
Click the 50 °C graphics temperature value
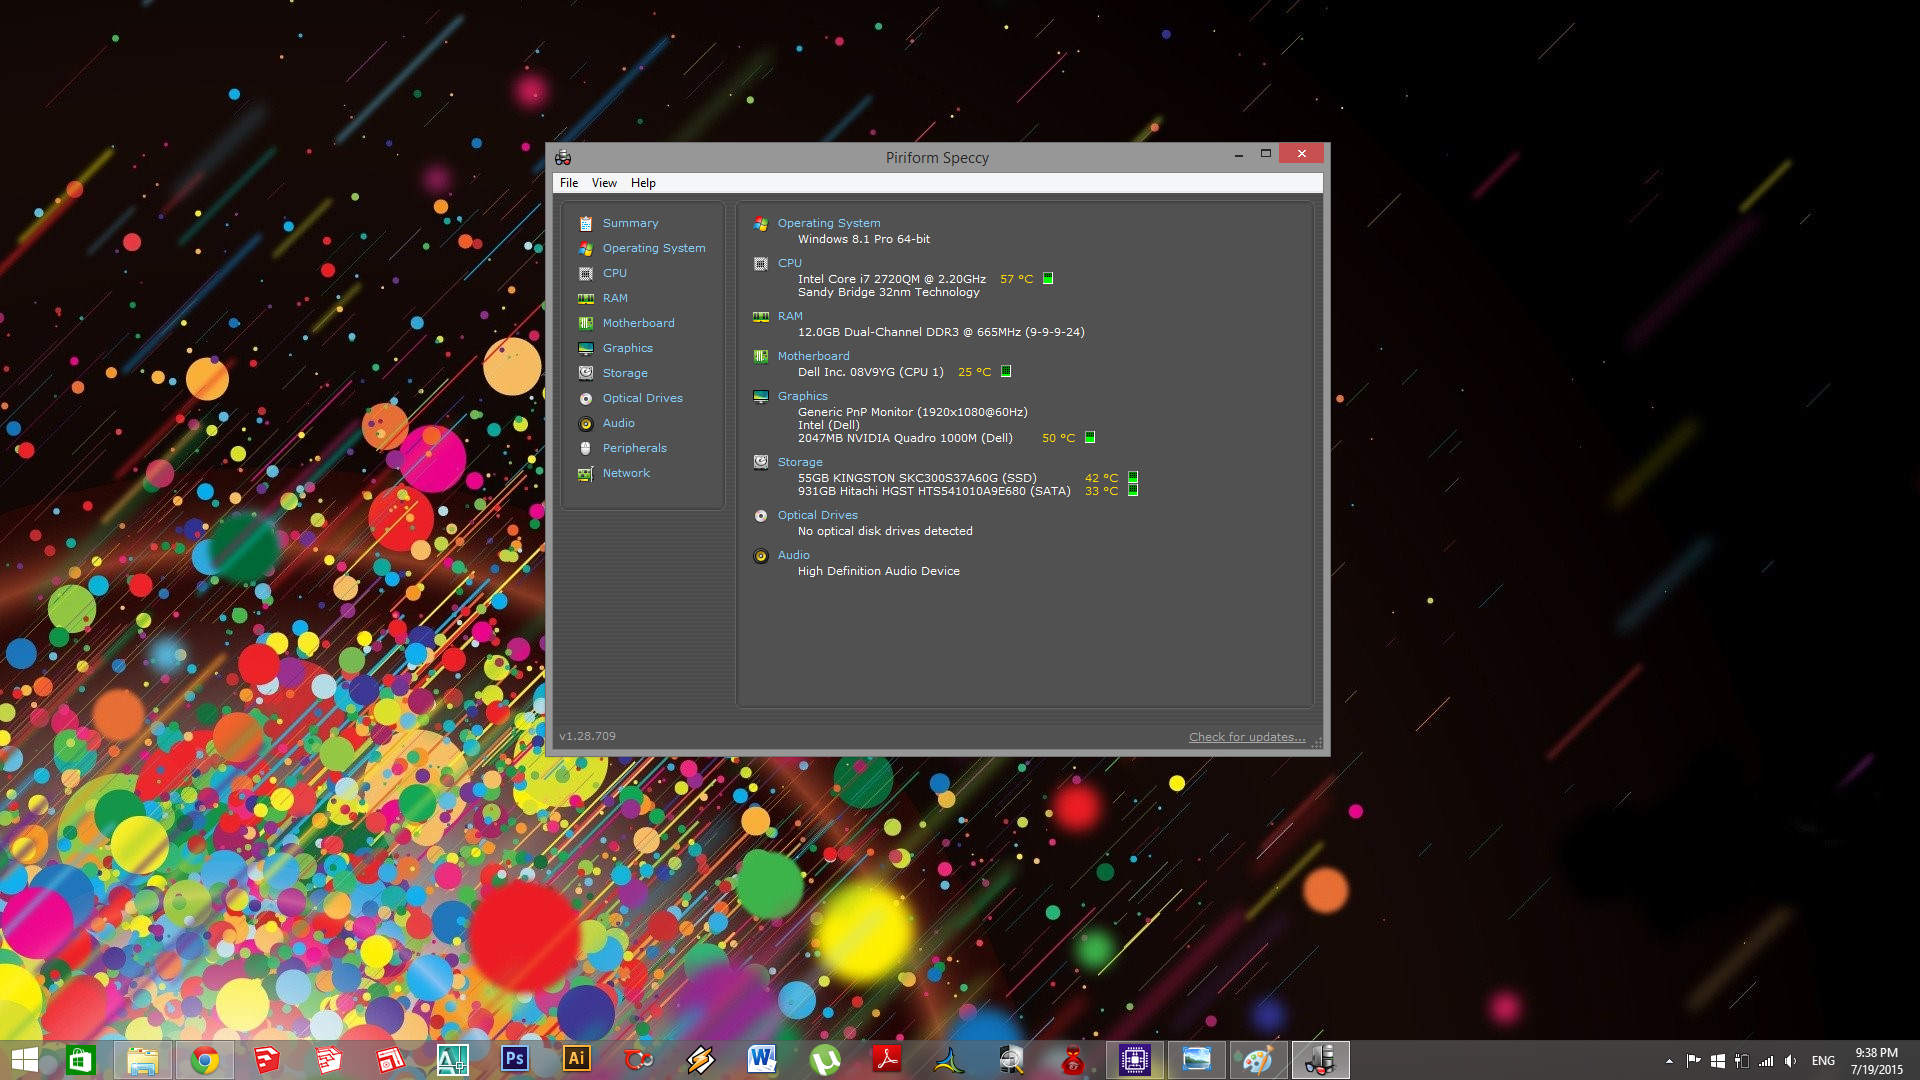point(1058,438)
